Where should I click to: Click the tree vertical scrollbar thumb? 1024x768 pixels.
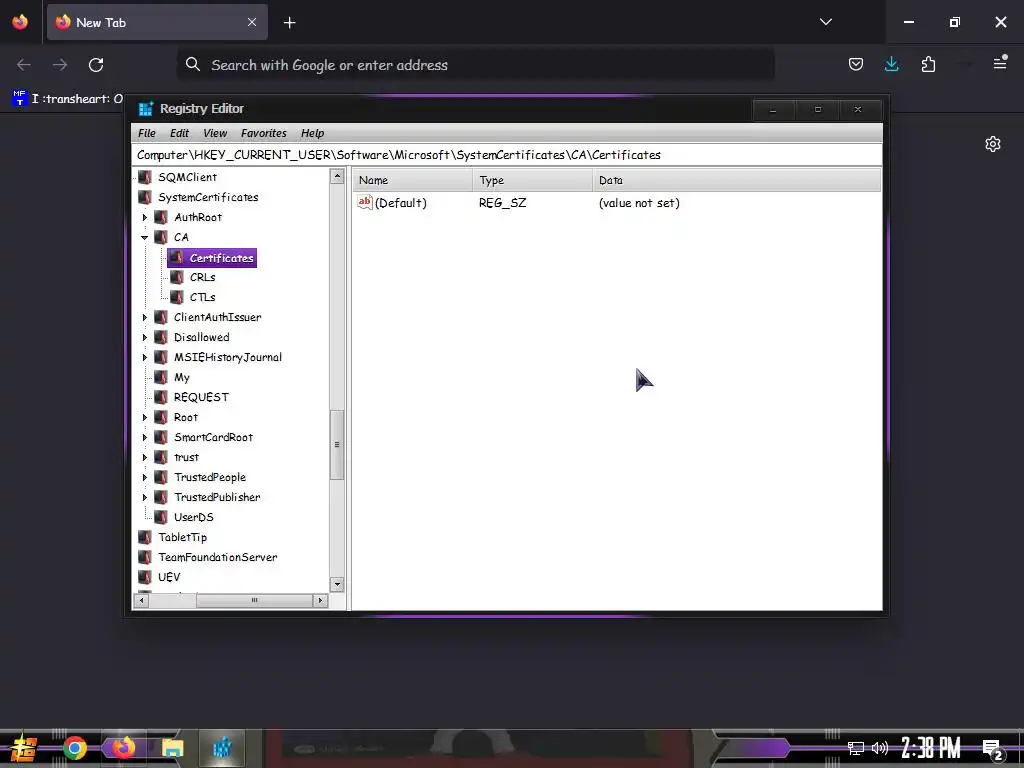pos(337,445)
